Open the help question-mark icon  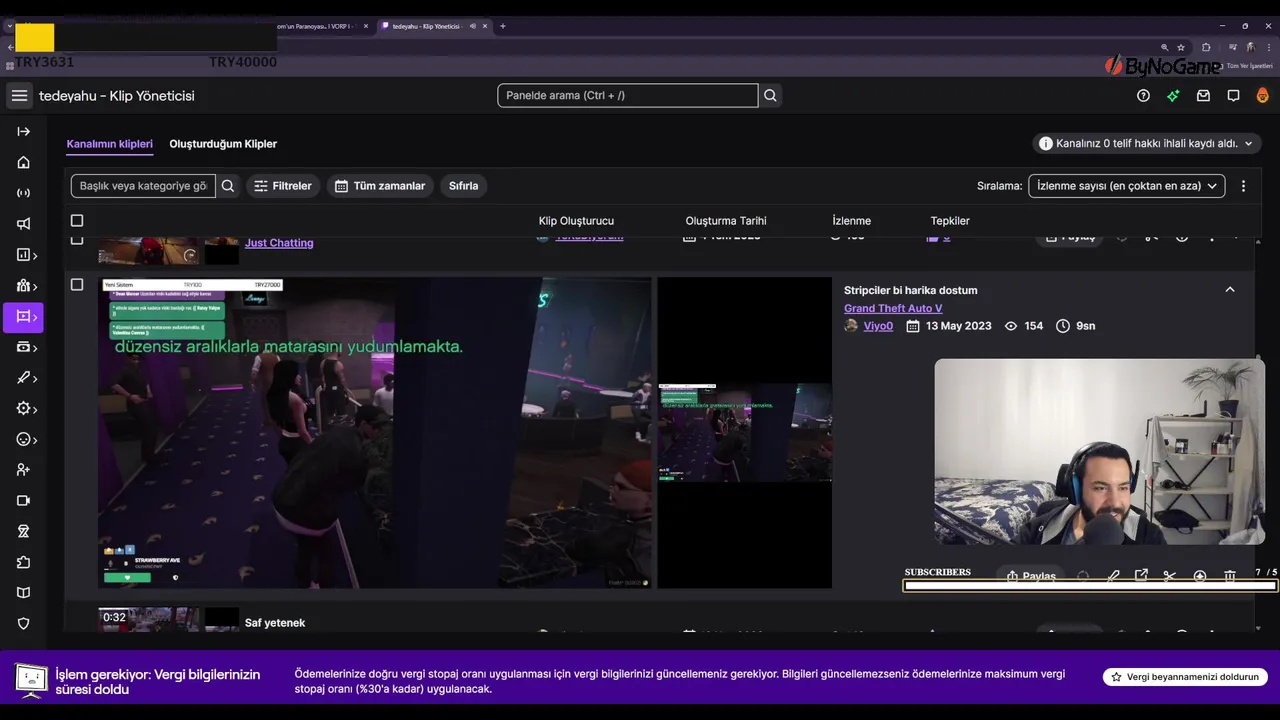click(x=1143, y=96)
